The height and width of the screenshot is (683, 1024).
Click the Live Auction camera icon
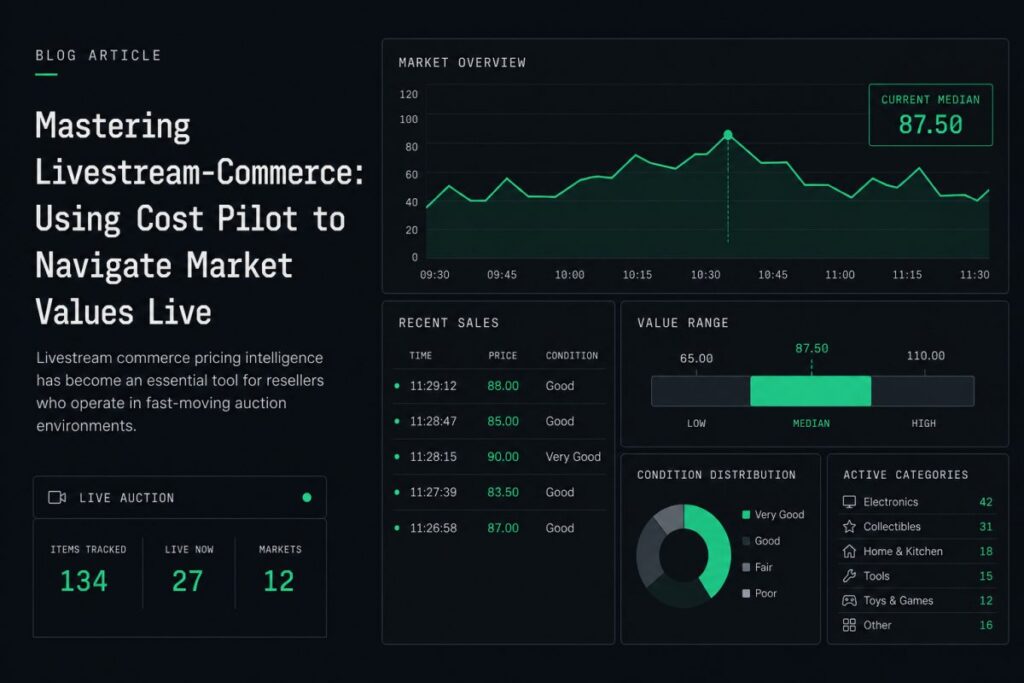57,498
